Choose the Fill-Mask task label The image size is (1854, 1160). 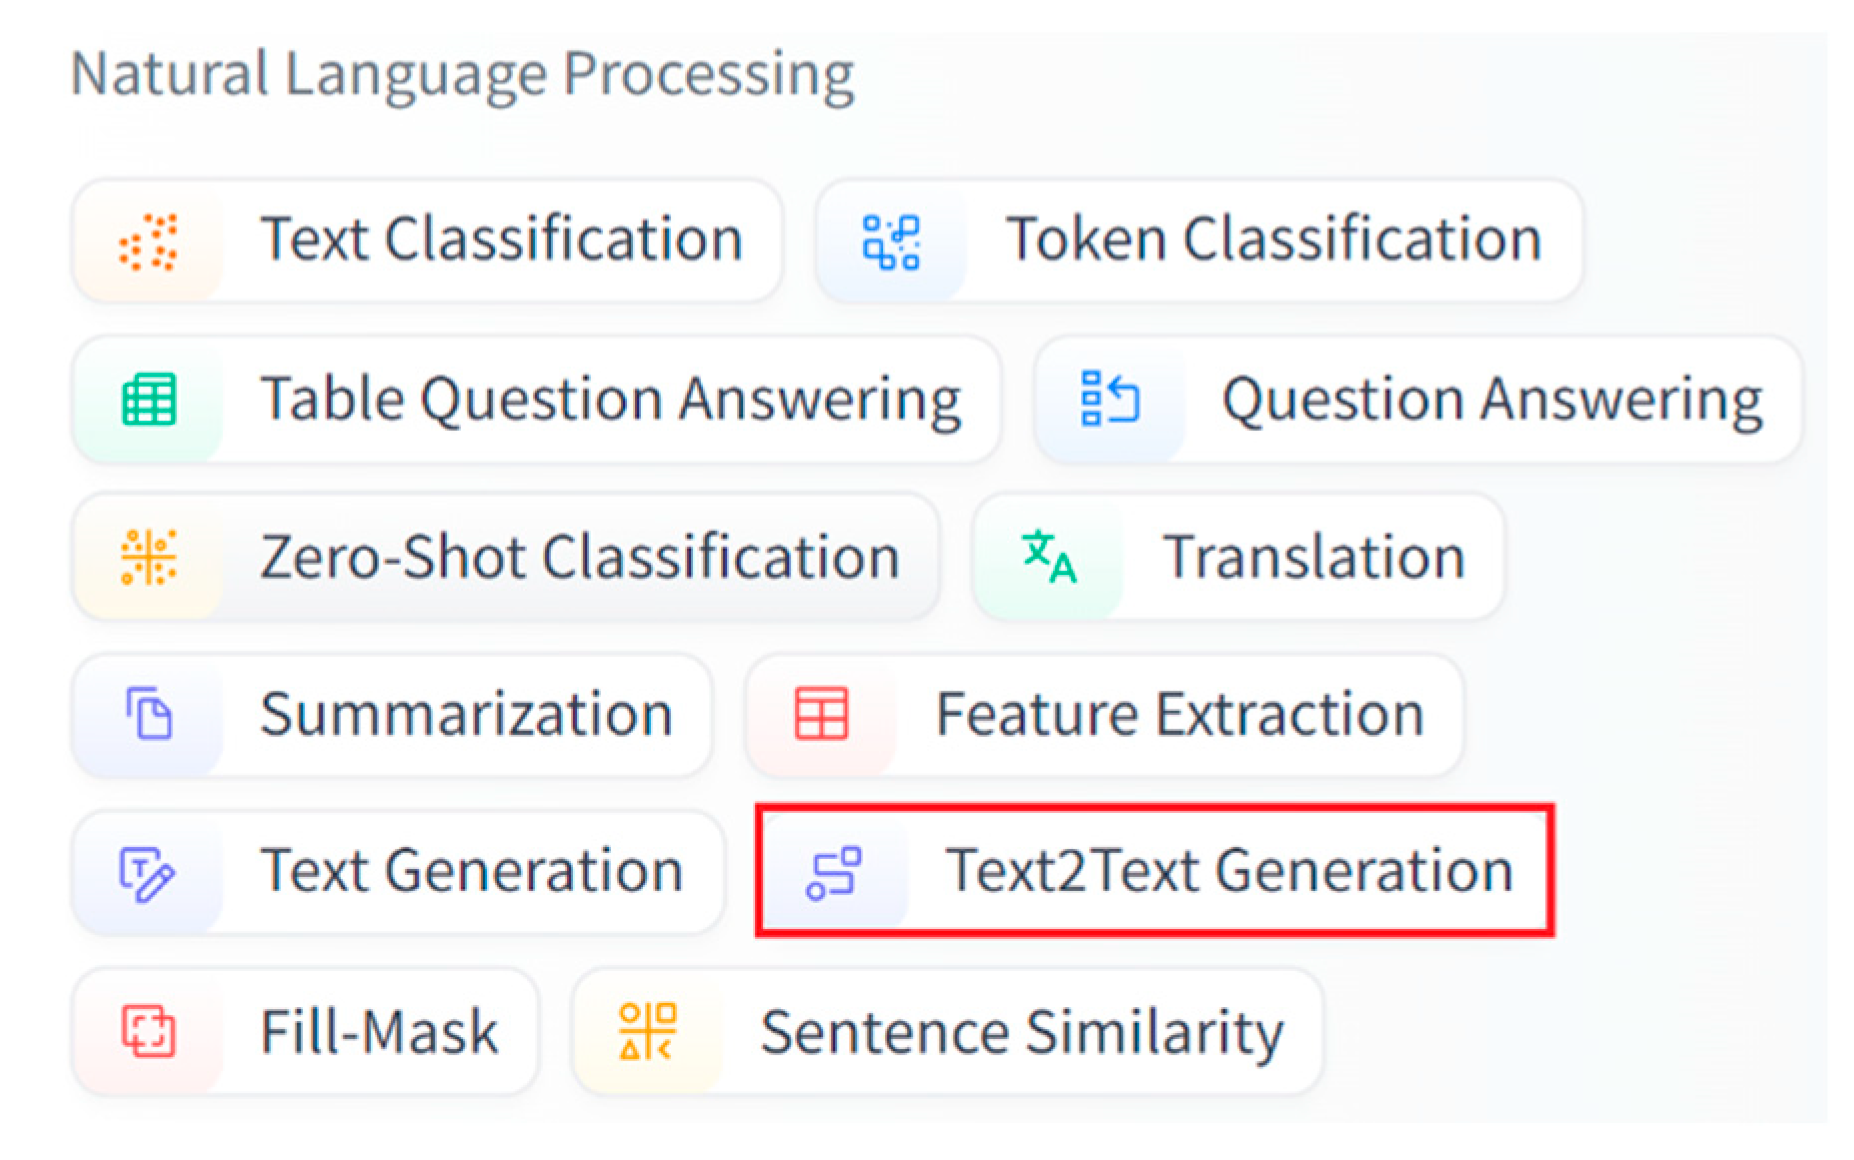379,1031
